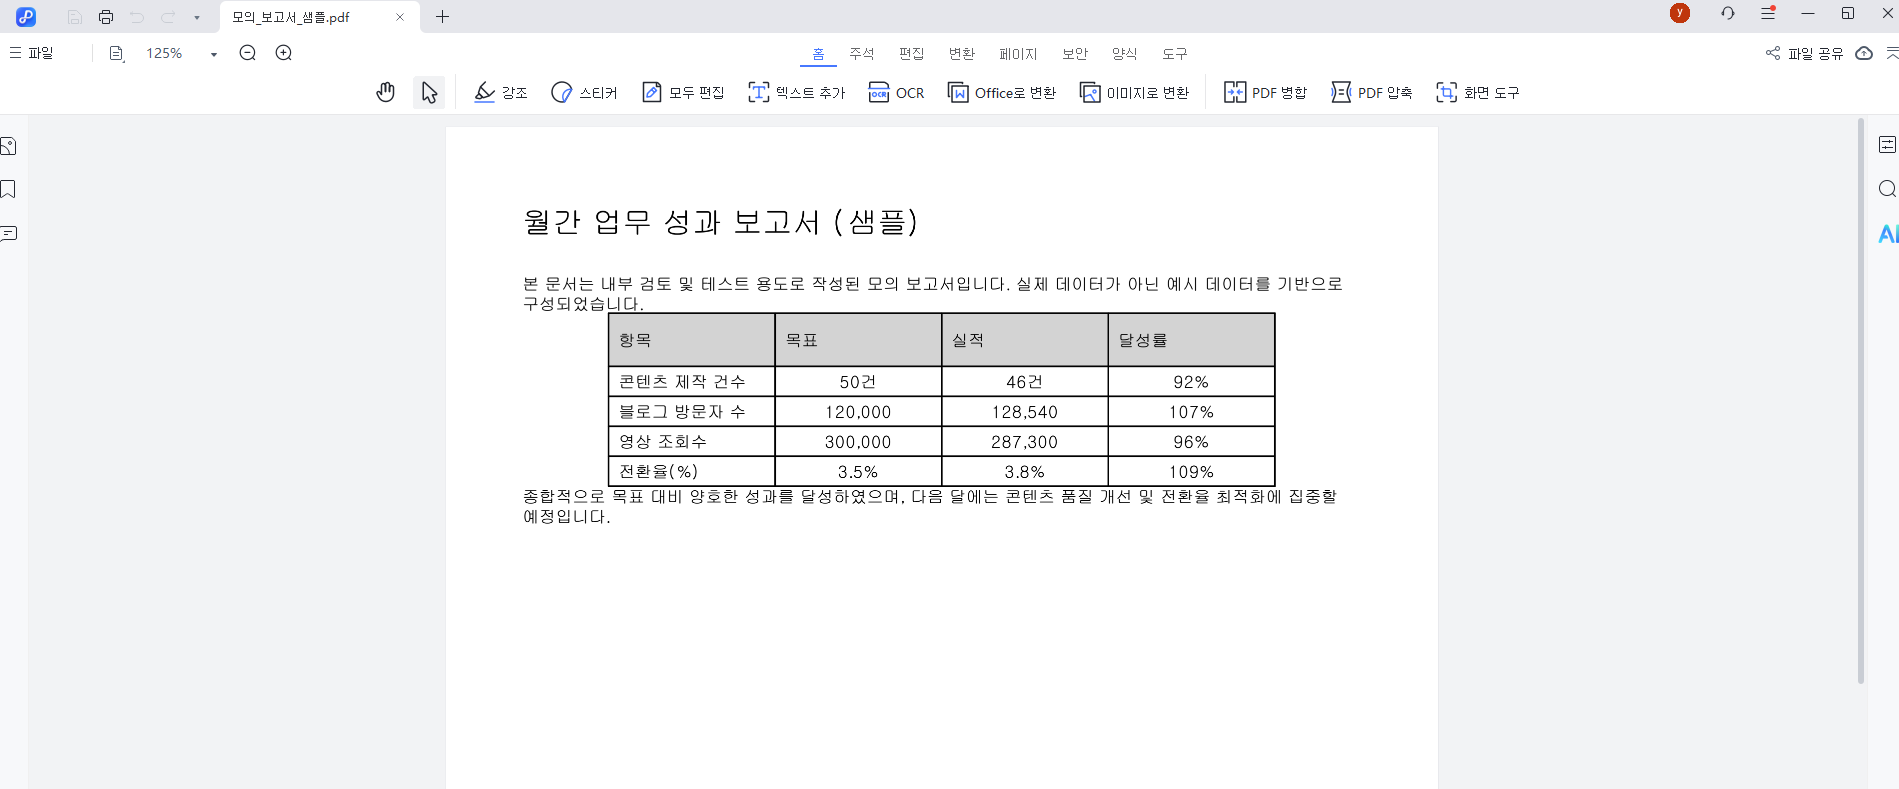Close the 모의_보고서_샘플.pdf tab
The width and height of the screenshot is (1899, 789).
tap(400, 17)
